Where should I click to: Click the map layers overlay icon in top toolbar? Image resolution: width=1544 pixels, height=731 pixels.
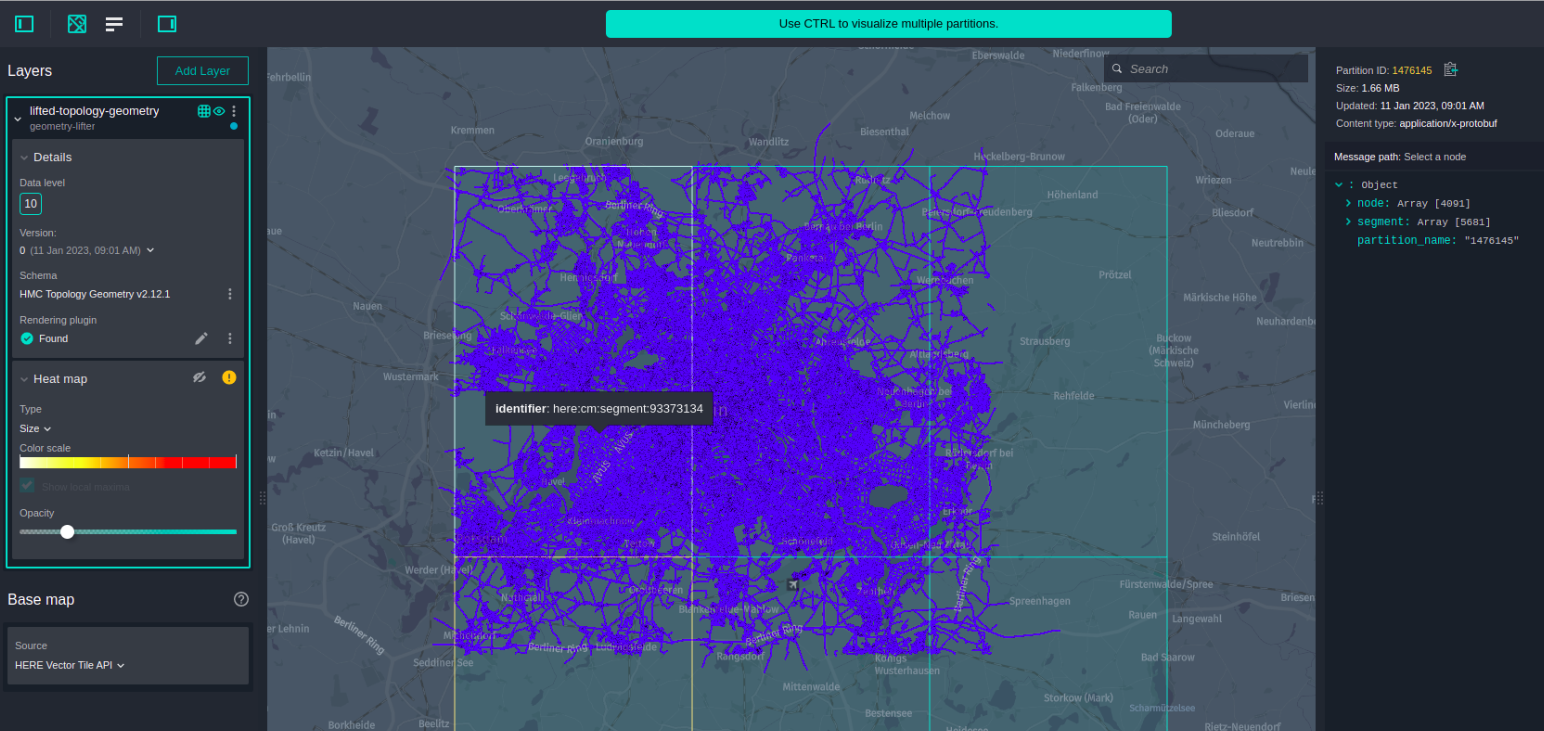pos(77,23)
